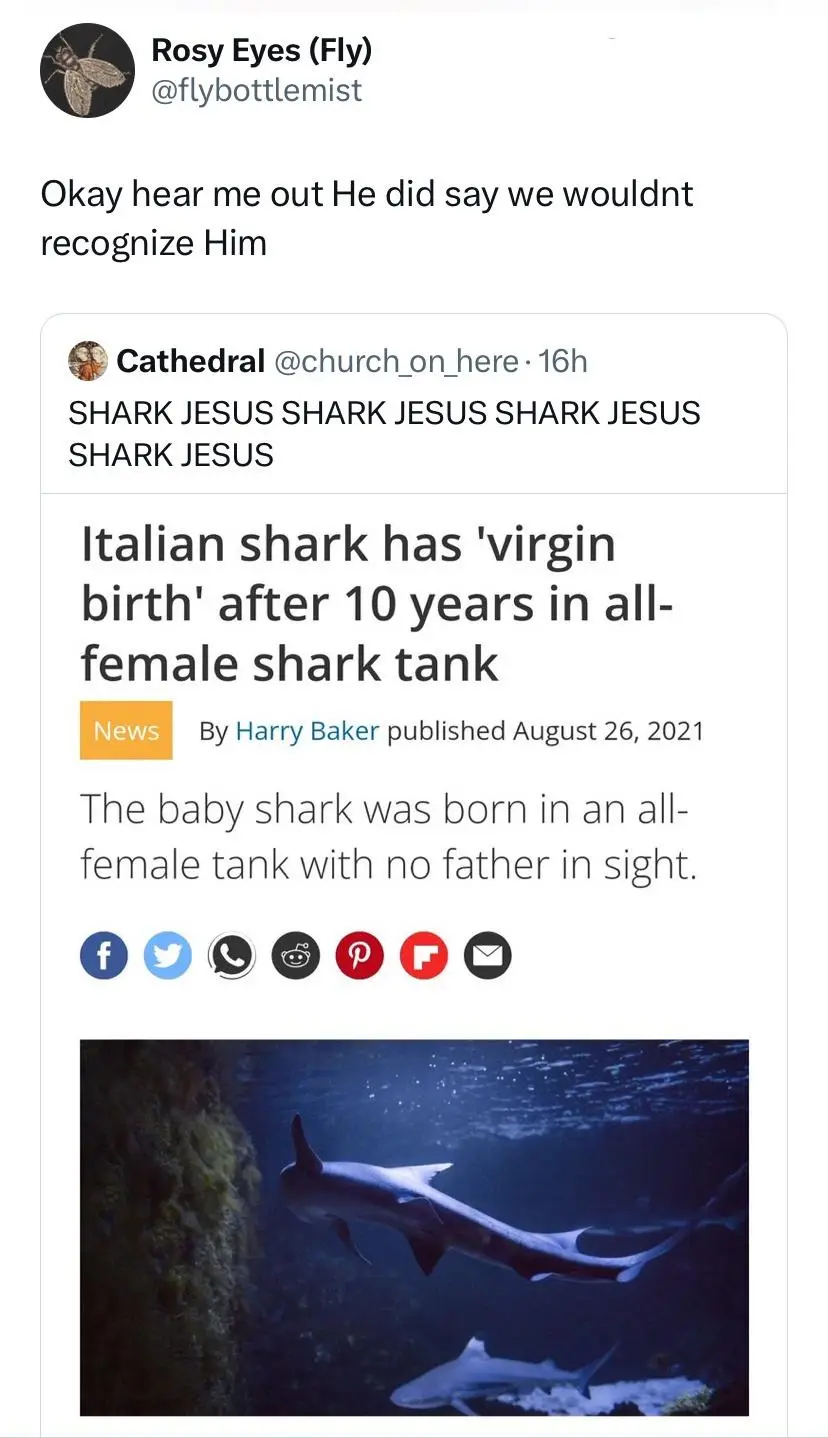Open Rosy Eyes fly profile avatar
This screenshot has width=828, height=1438.
[87, 70]
